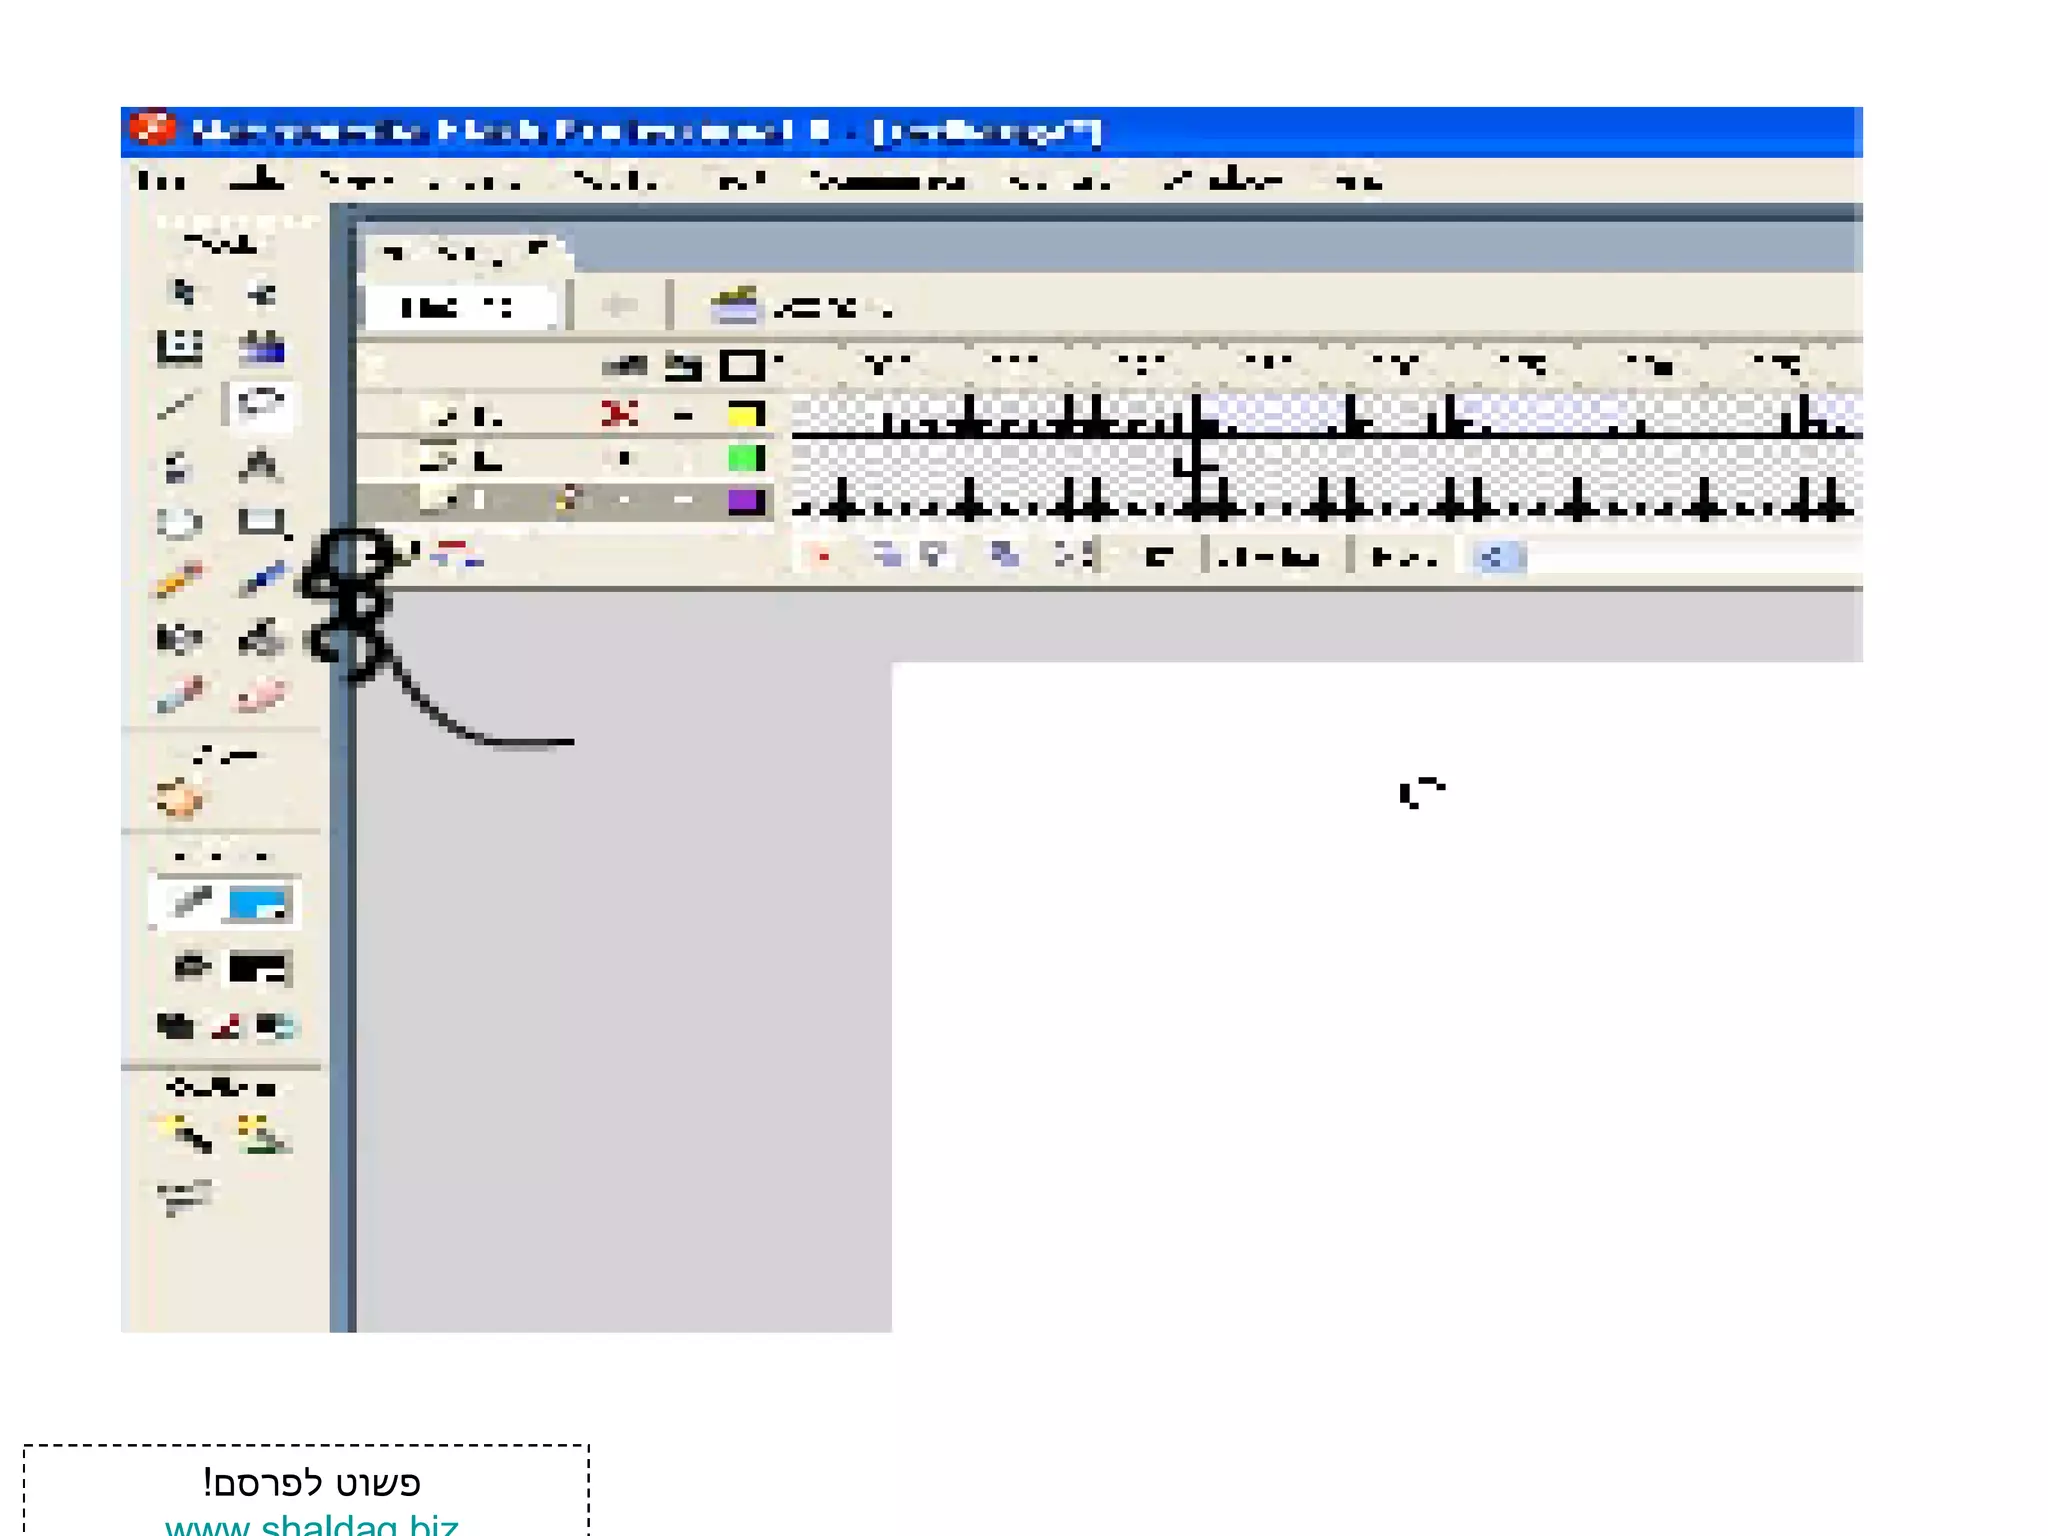The image size is (2048, 1536).
Task: Open the Window menu
Action: (1222, 182)
